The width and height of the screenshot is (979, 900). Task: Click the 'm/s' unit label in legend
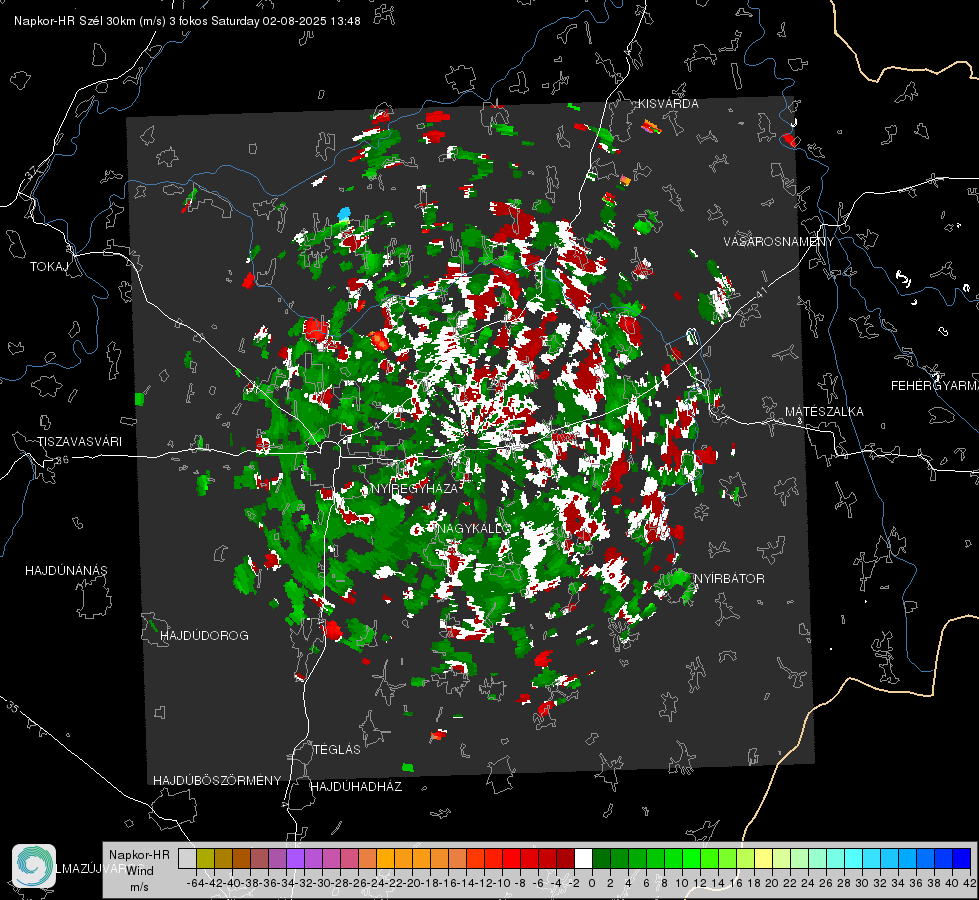pyautogui.click(x=139, y=887)
